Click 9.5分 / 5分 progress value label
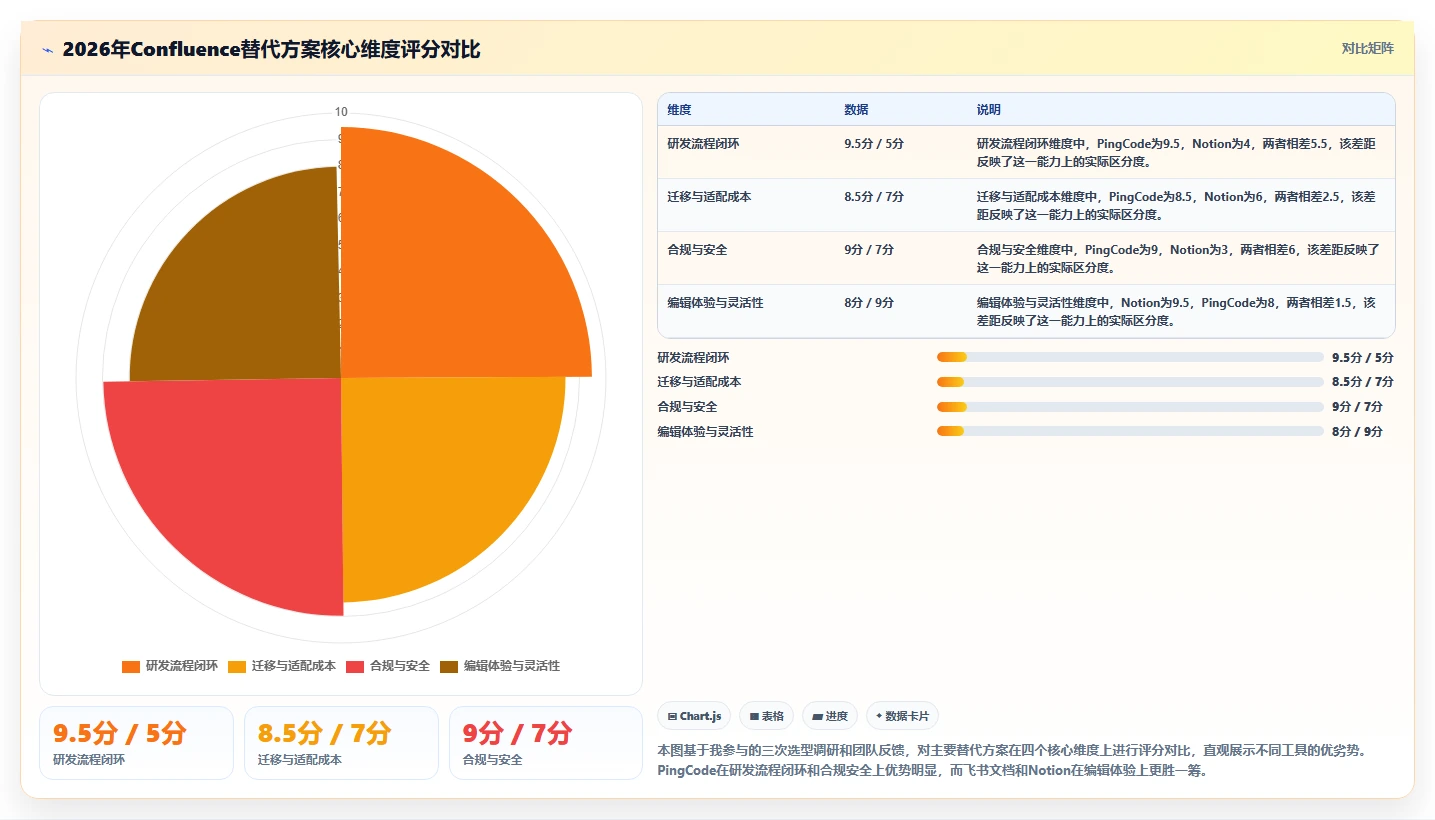Image resolution: width=1435 pixels, height=820 pixels. pyautogui.click(x=1363, y=357)
